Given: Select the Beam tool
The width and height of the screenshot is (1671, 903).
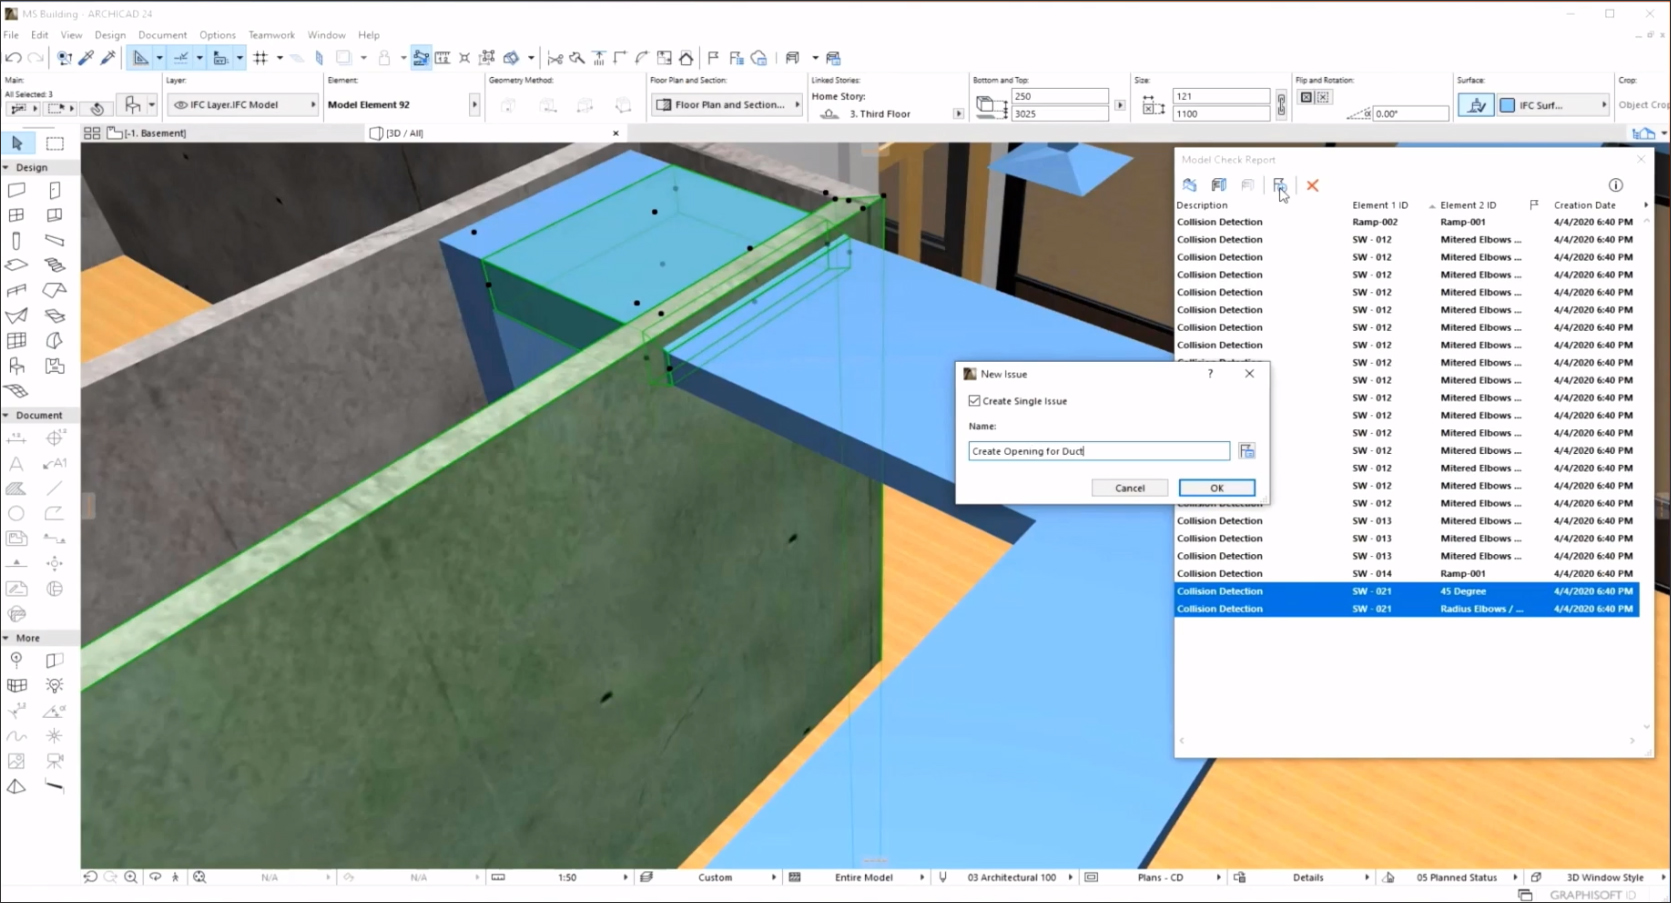Looking at the screenshot, I should (55, 240).
